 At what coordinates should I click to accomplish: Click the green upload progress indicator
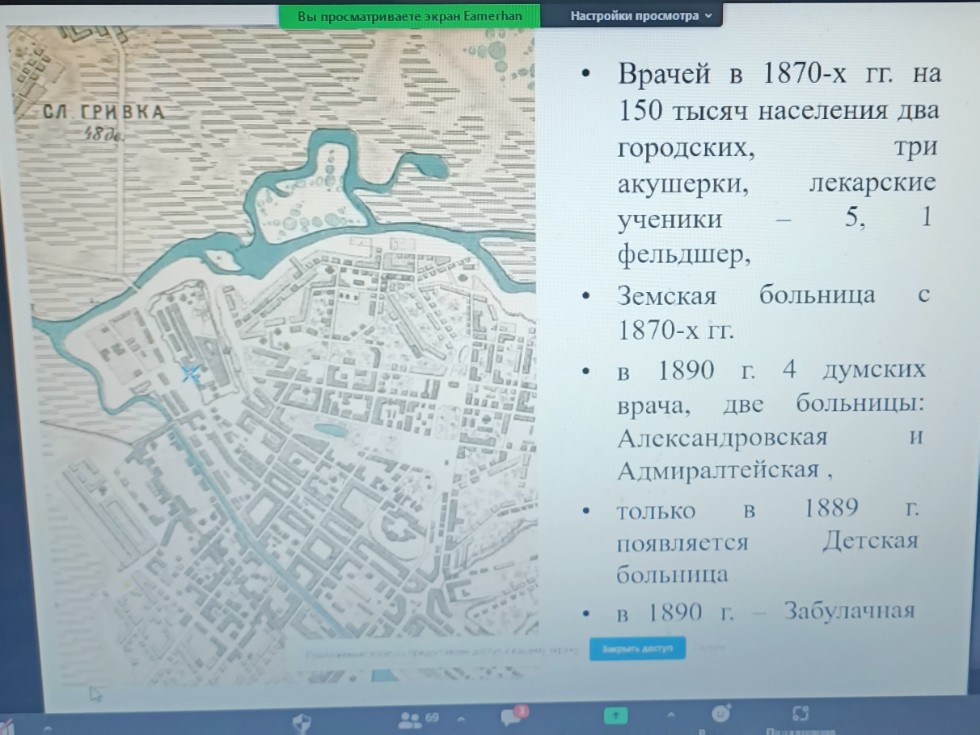coord(614,715)
